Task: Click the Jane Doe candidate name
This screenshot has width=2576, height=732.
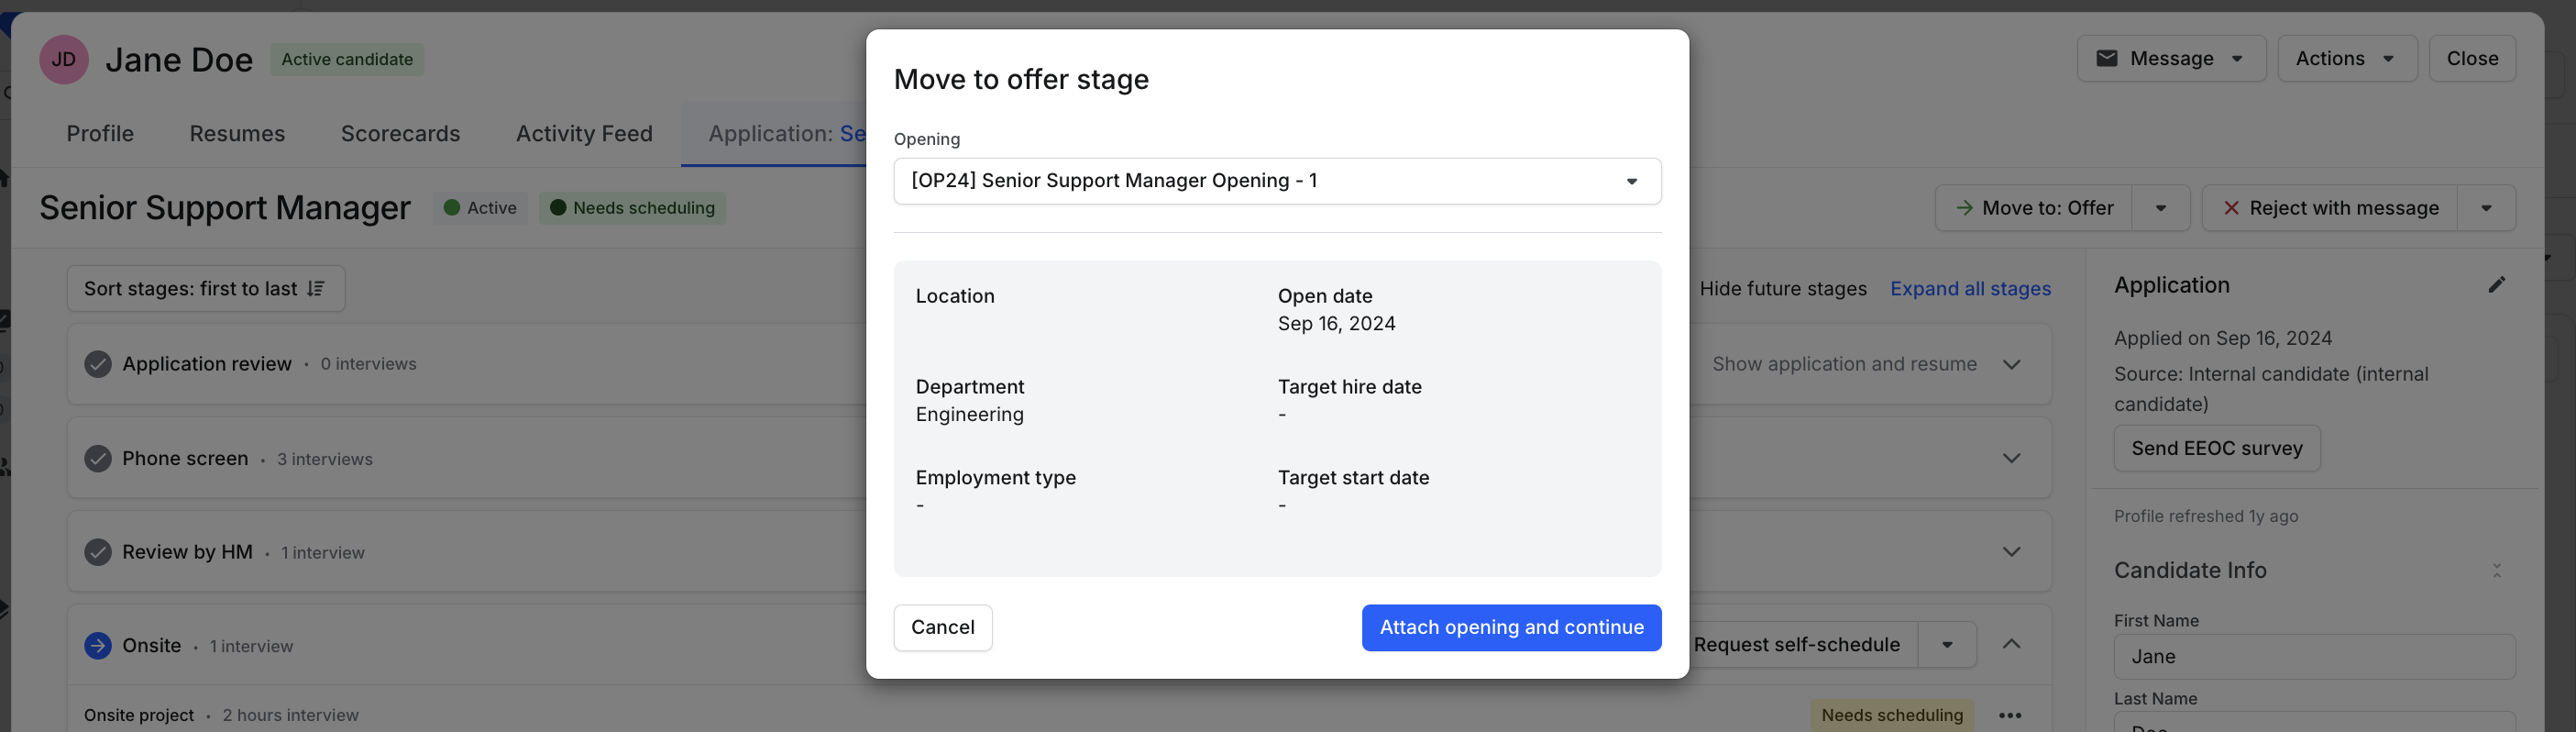Action: pyautogui.click(x=179, y=60)
